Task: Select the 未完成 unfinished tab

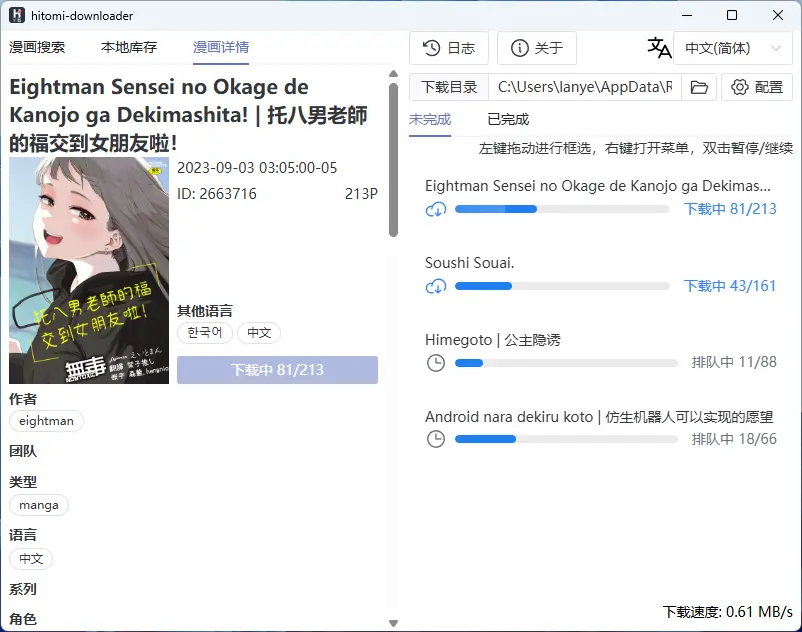Action: [x=430, y=119]
